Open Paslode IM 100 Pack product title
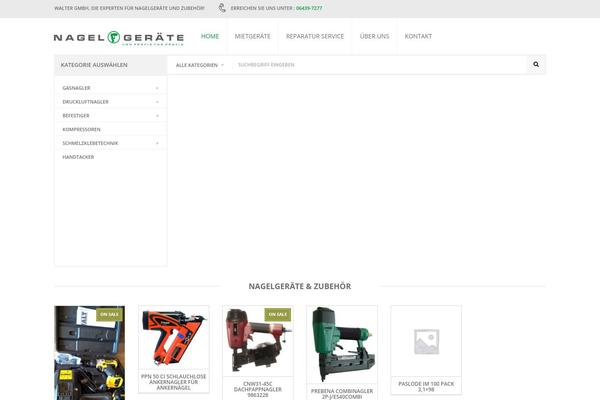The height and width of the screenshot is (400, 600). [x=426, y=387]
